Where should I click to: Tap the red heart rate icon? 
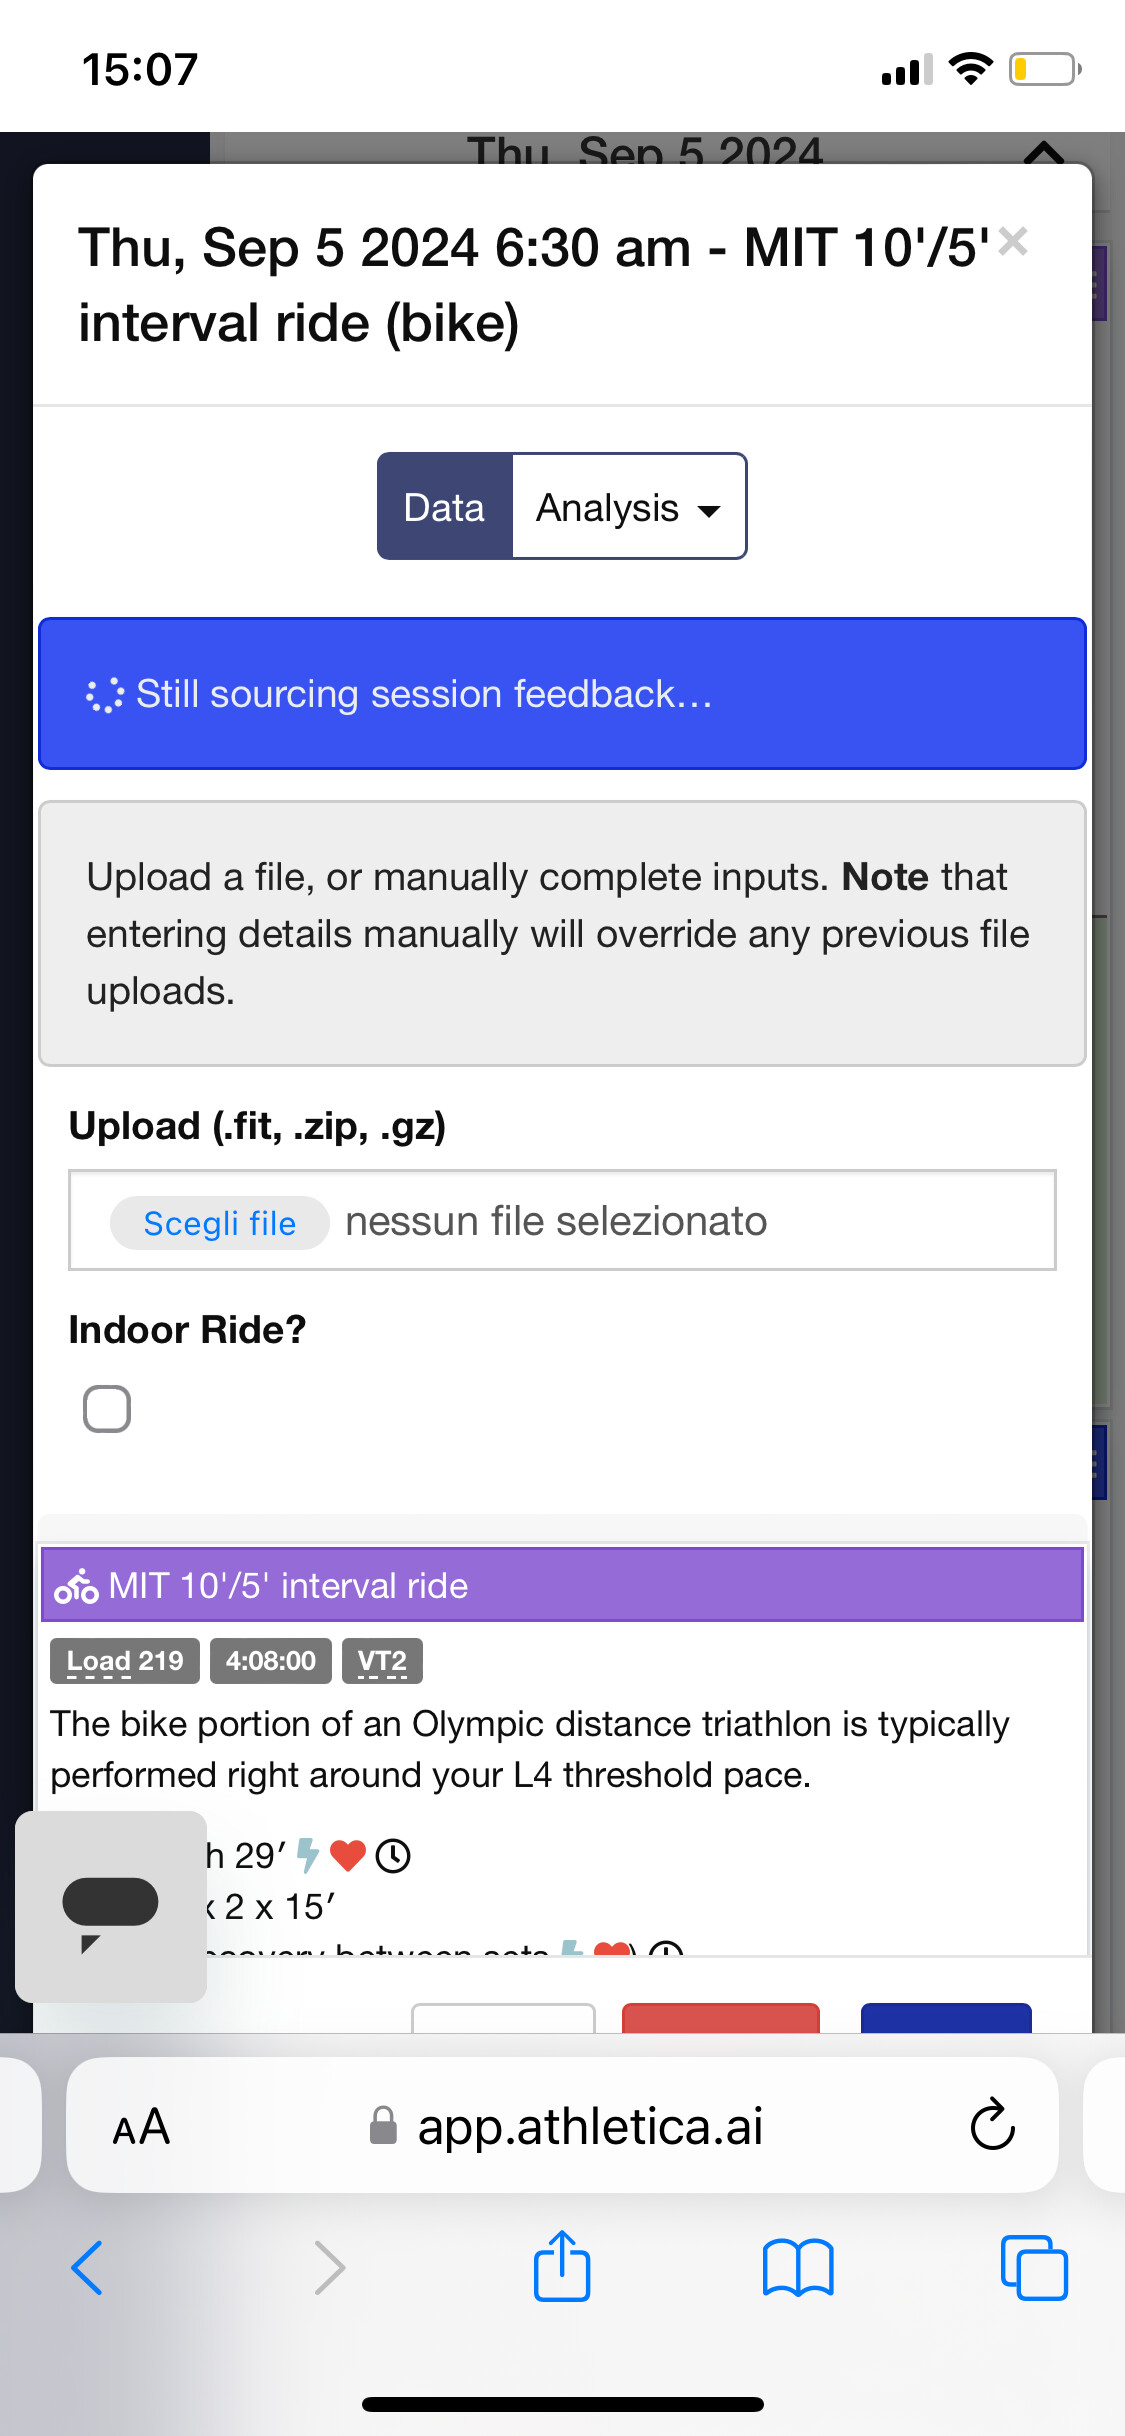(x=347, y=1856)
